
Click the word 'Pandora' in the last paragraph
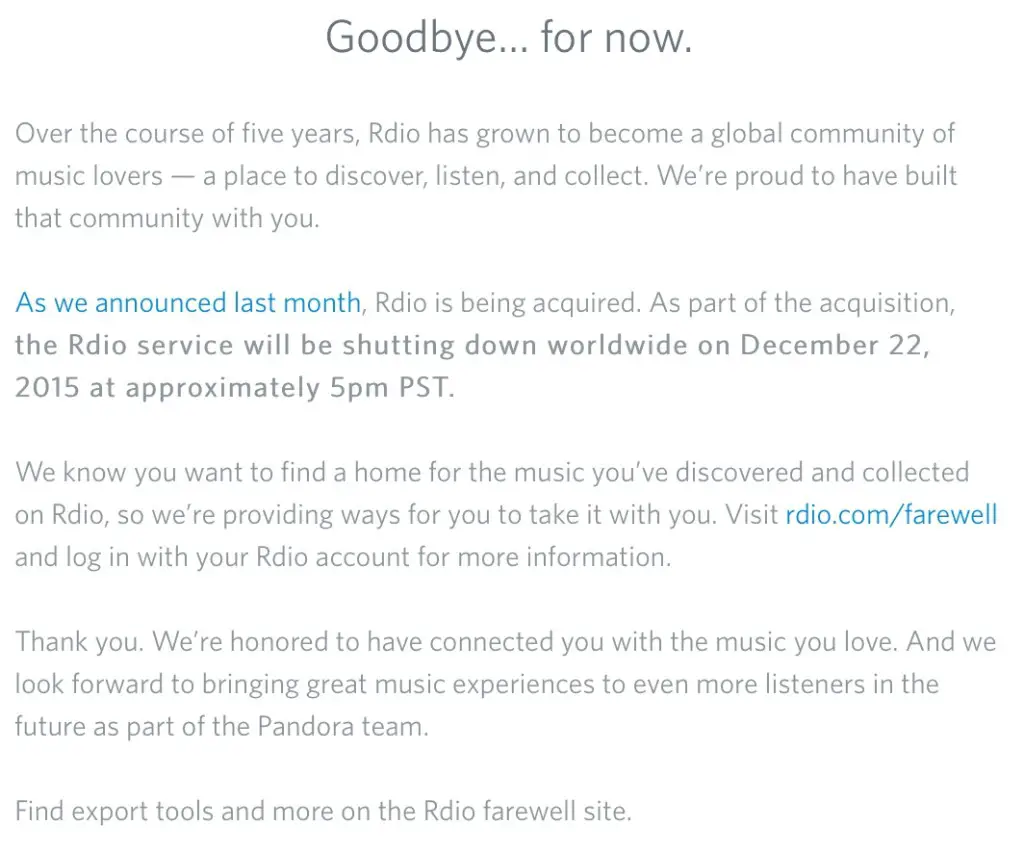coord(306,726)
